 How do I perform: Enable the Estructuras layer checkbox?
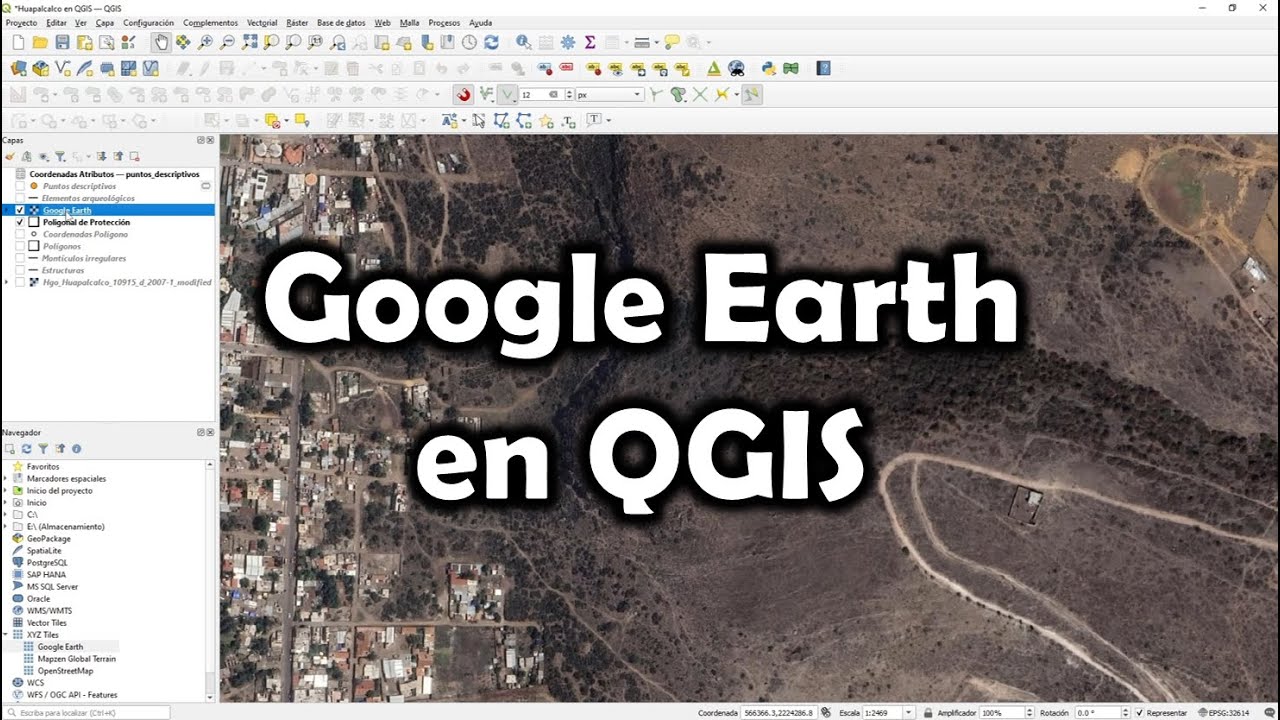point(20,270)
